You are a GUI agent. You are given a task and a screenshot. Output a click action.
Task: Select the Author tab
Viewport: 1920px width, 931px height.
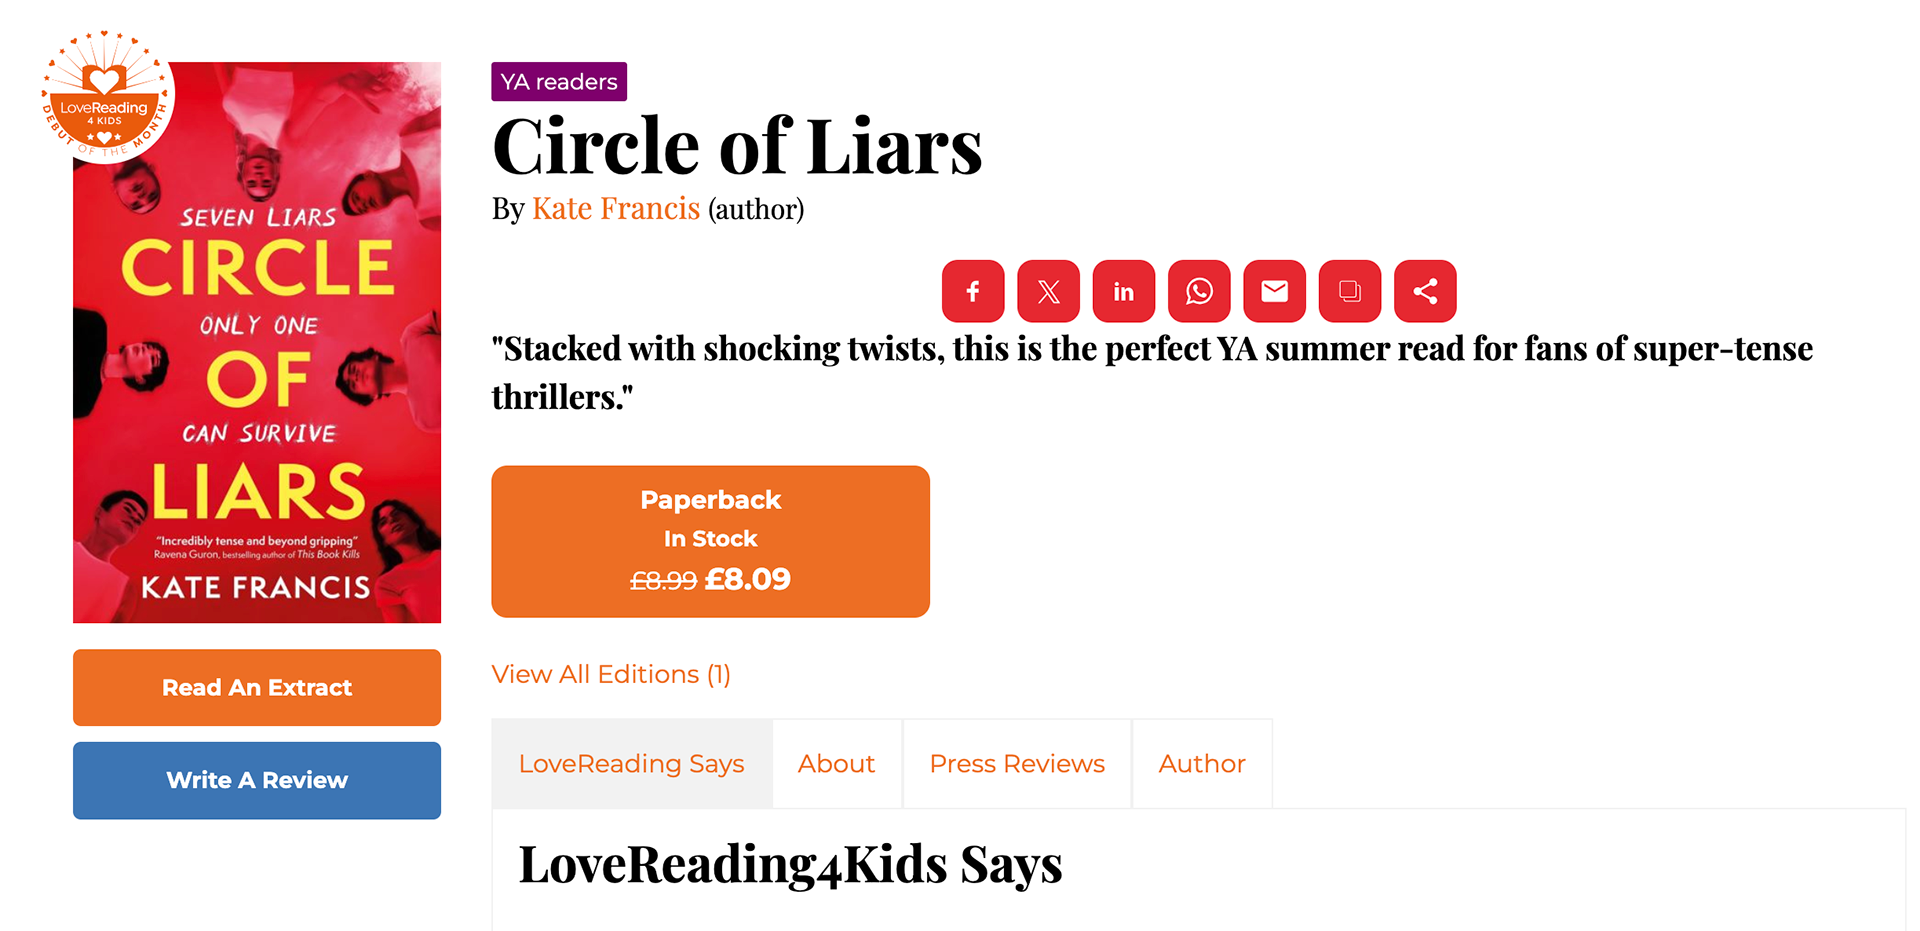(x=1201, y=764)
